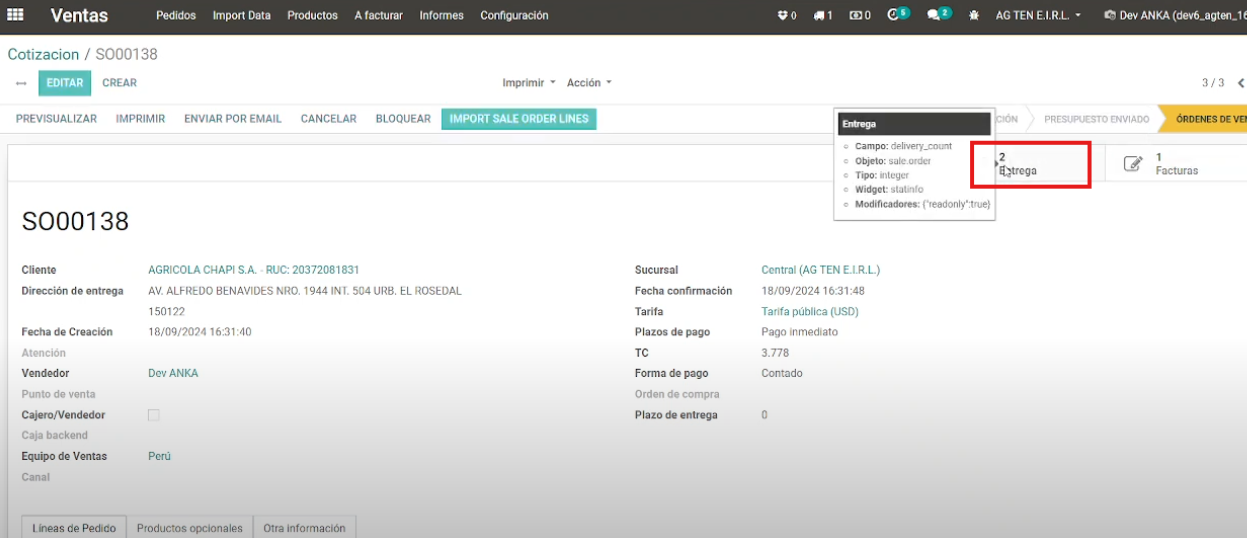The width and height of the screenshot is (1247, 538).
Task: Expand the Acción dropdown
Action: click(x=588, y=83)
